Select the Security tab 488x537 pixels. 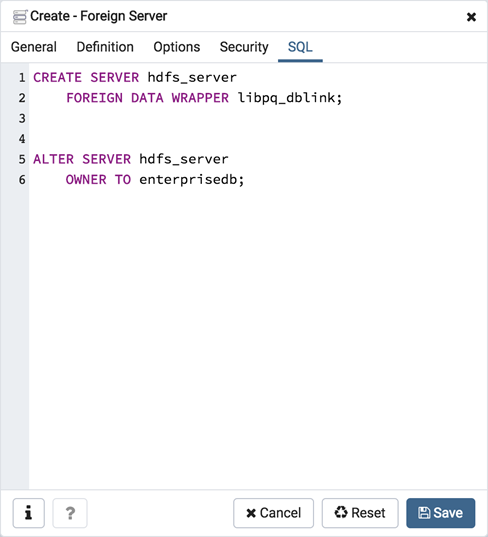(244, 47)
